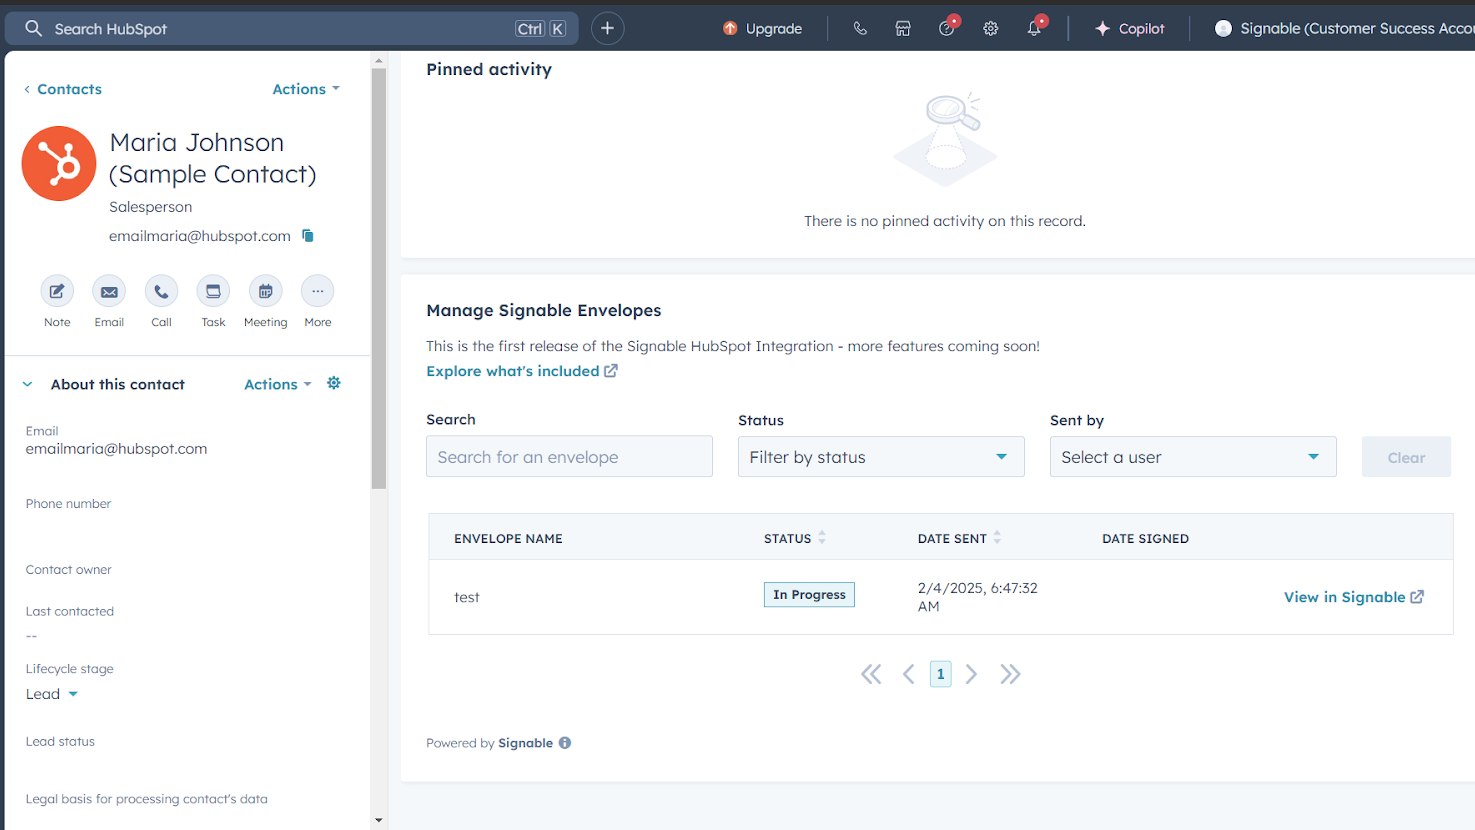Open View in Signable link
Viewport: 1475px width, 830px height.
point(1354,597)
